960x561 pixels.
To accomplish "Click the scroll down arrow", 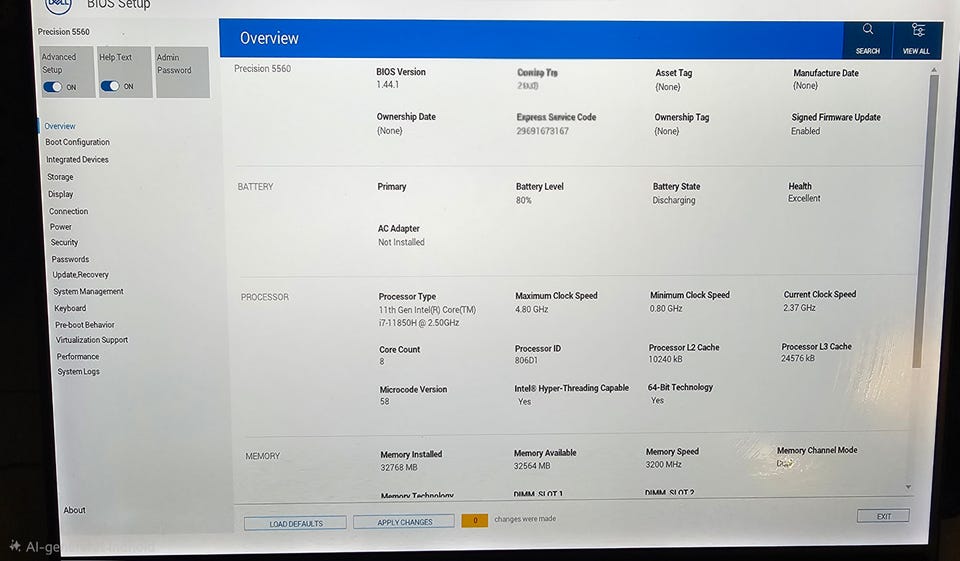I will coord(909,488).
